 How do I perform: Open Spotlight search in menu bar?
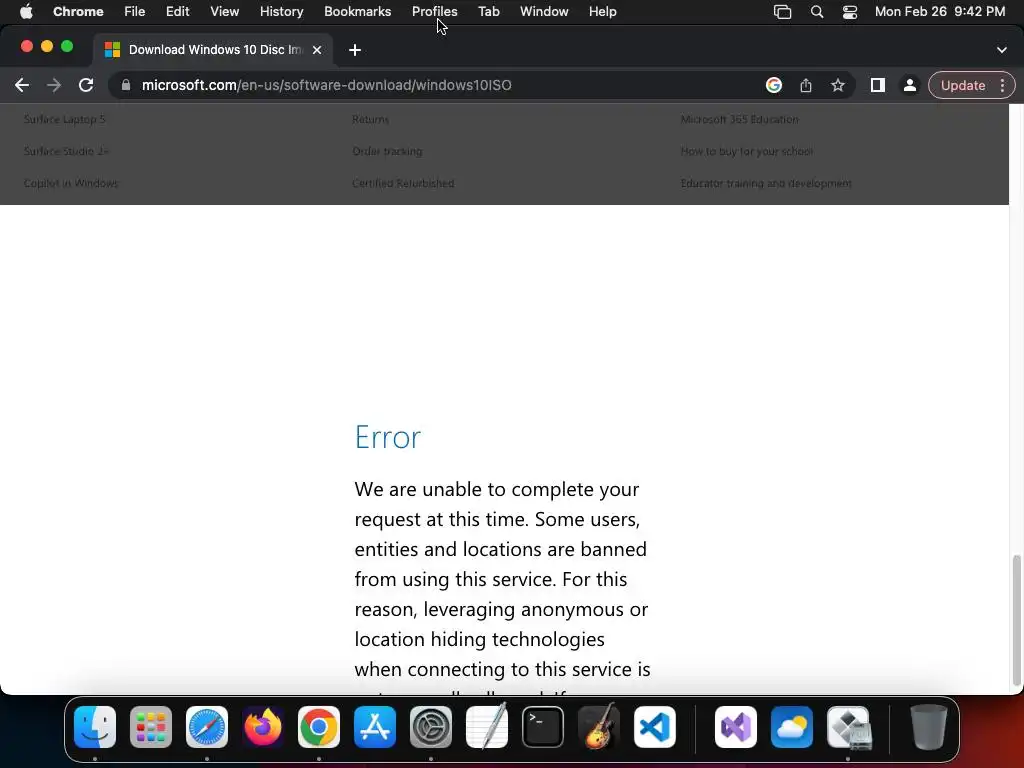point(816,12)
